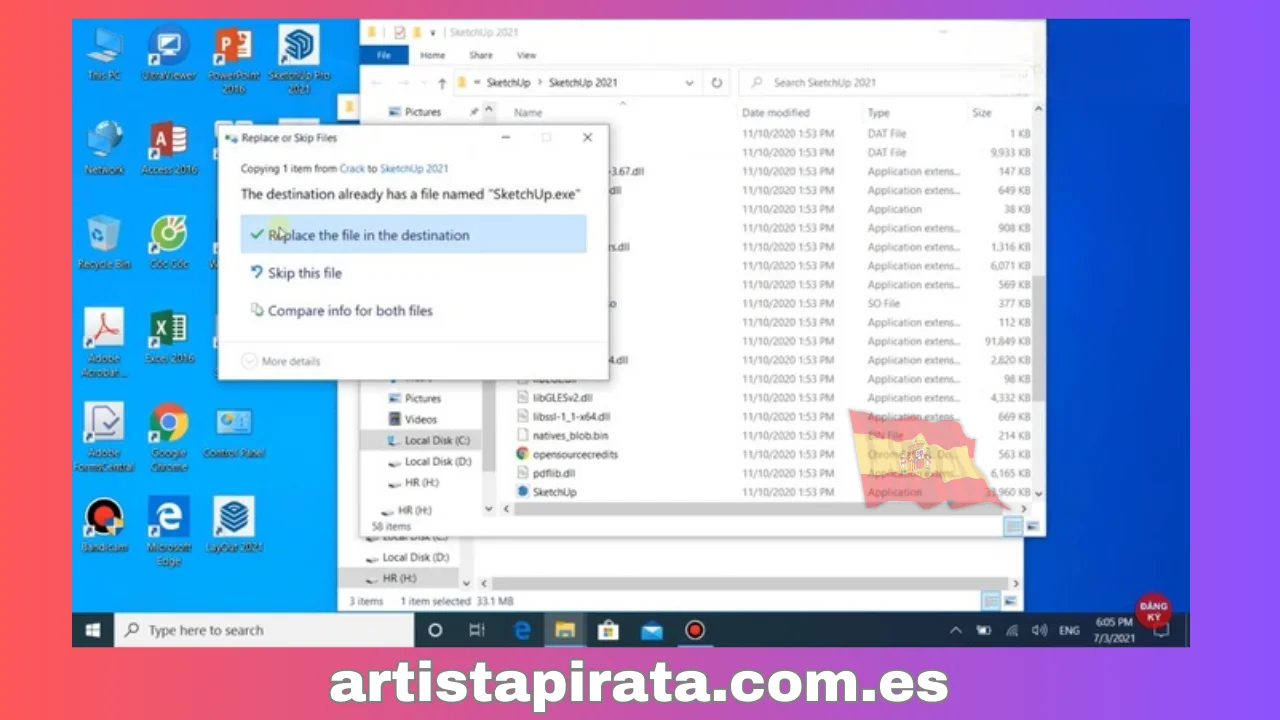
Task: Open the Coc Coc browser shortcut
Action: click(x=169, y=243)
